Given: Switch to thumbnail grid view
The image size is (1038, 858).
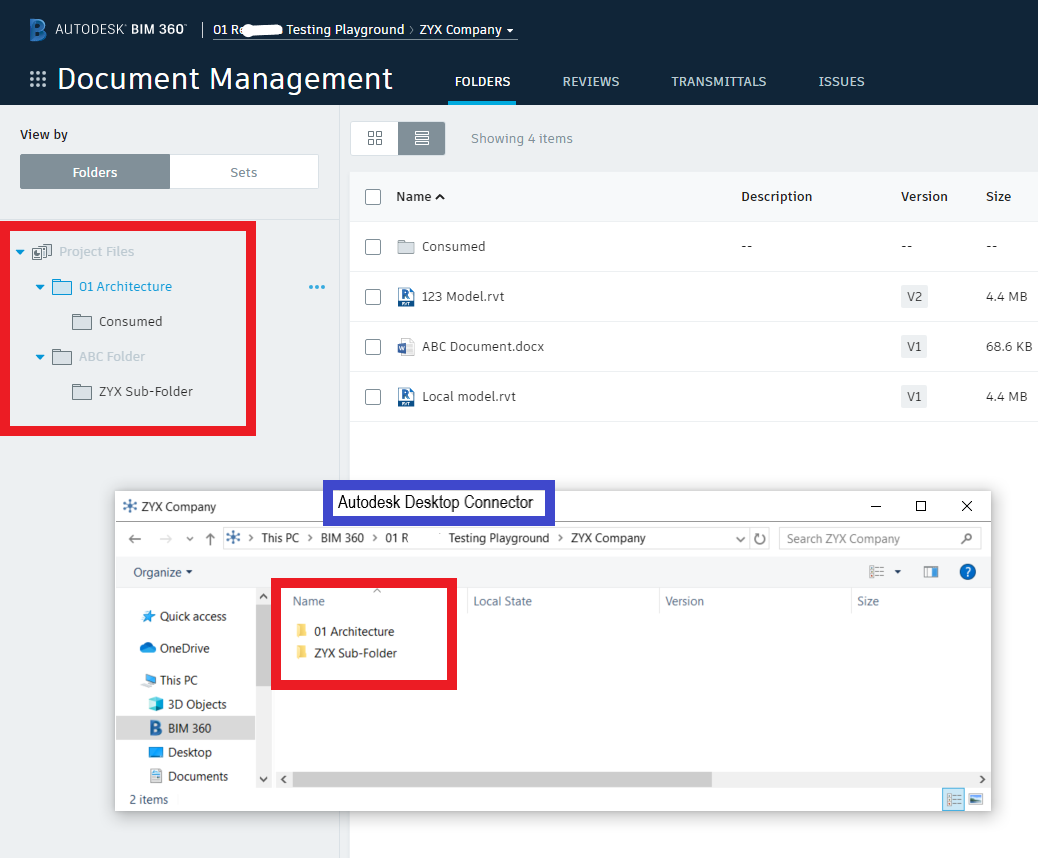Looking at the screenshot, I should pos(374,138).
